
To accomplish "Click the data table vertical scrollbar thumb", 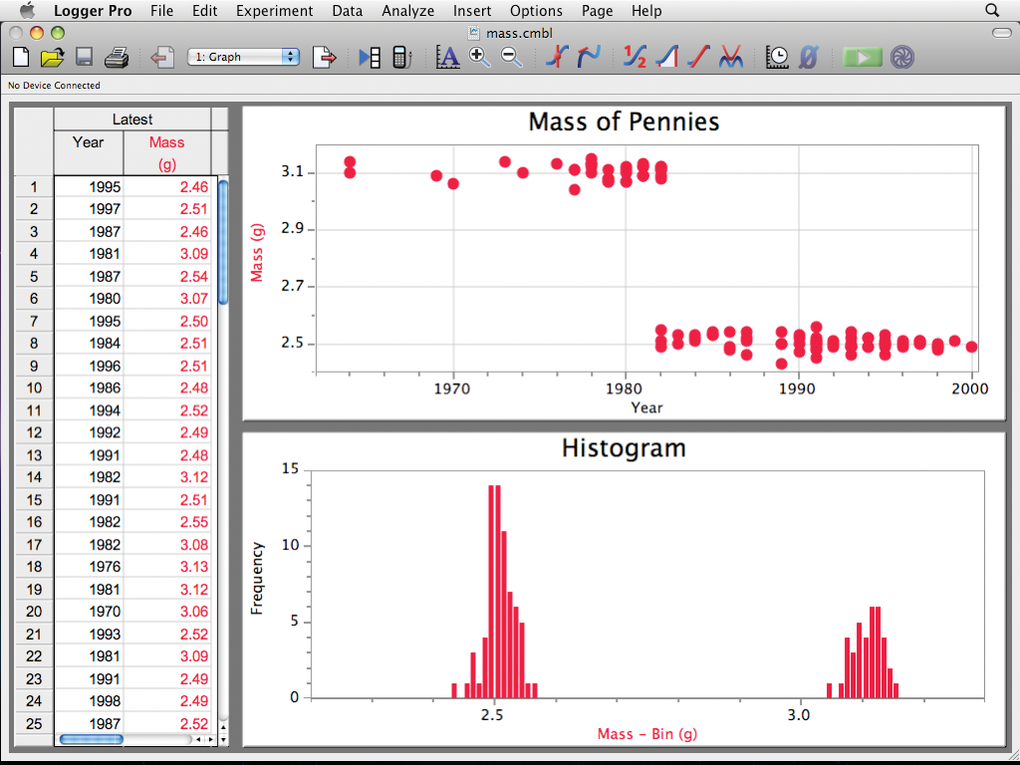I will coord(223,243).
